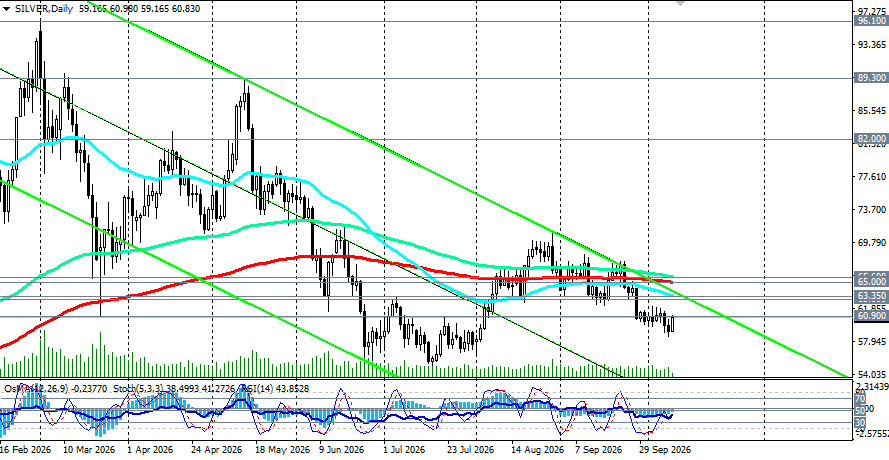Click the 77.610 price scale value
889x460 pixels.
[872, 177]
